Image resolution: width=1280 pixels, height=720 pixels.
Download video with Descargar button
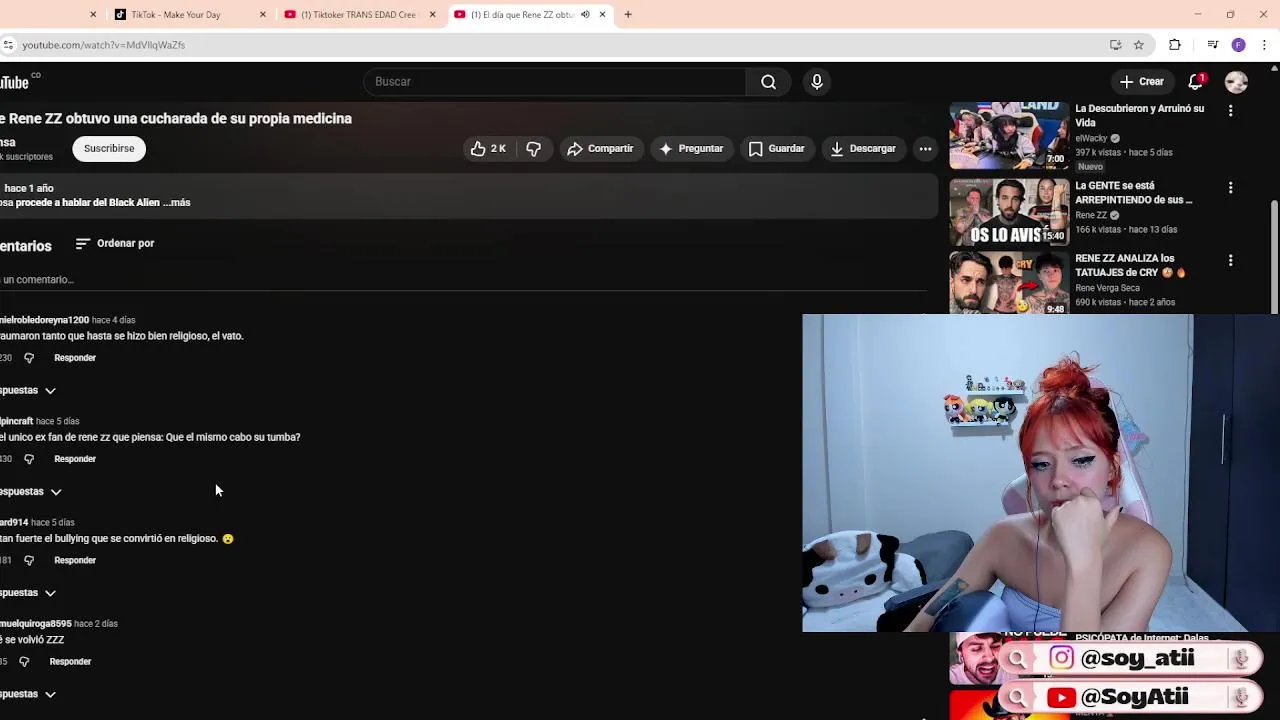coord(863,149)
